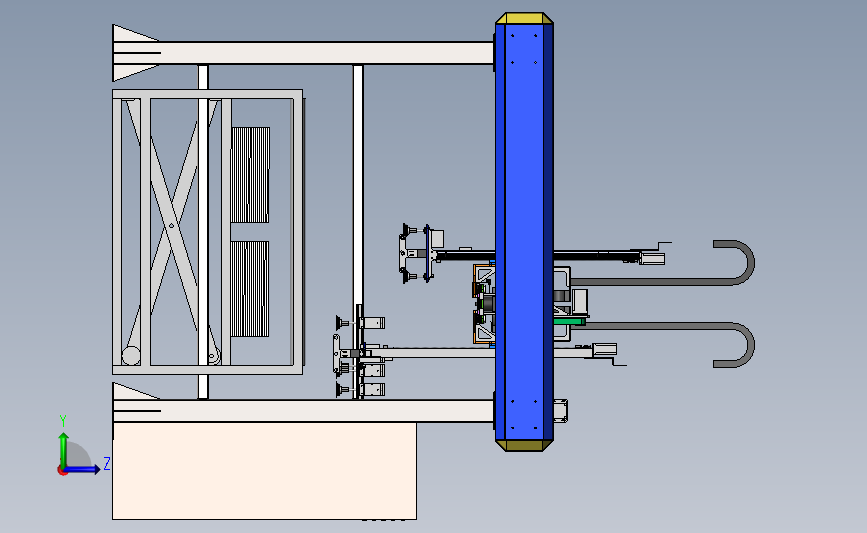Select the yellow cap at the column bottom
The width and height of the screenshot is (867, 533).
point(524,446)
